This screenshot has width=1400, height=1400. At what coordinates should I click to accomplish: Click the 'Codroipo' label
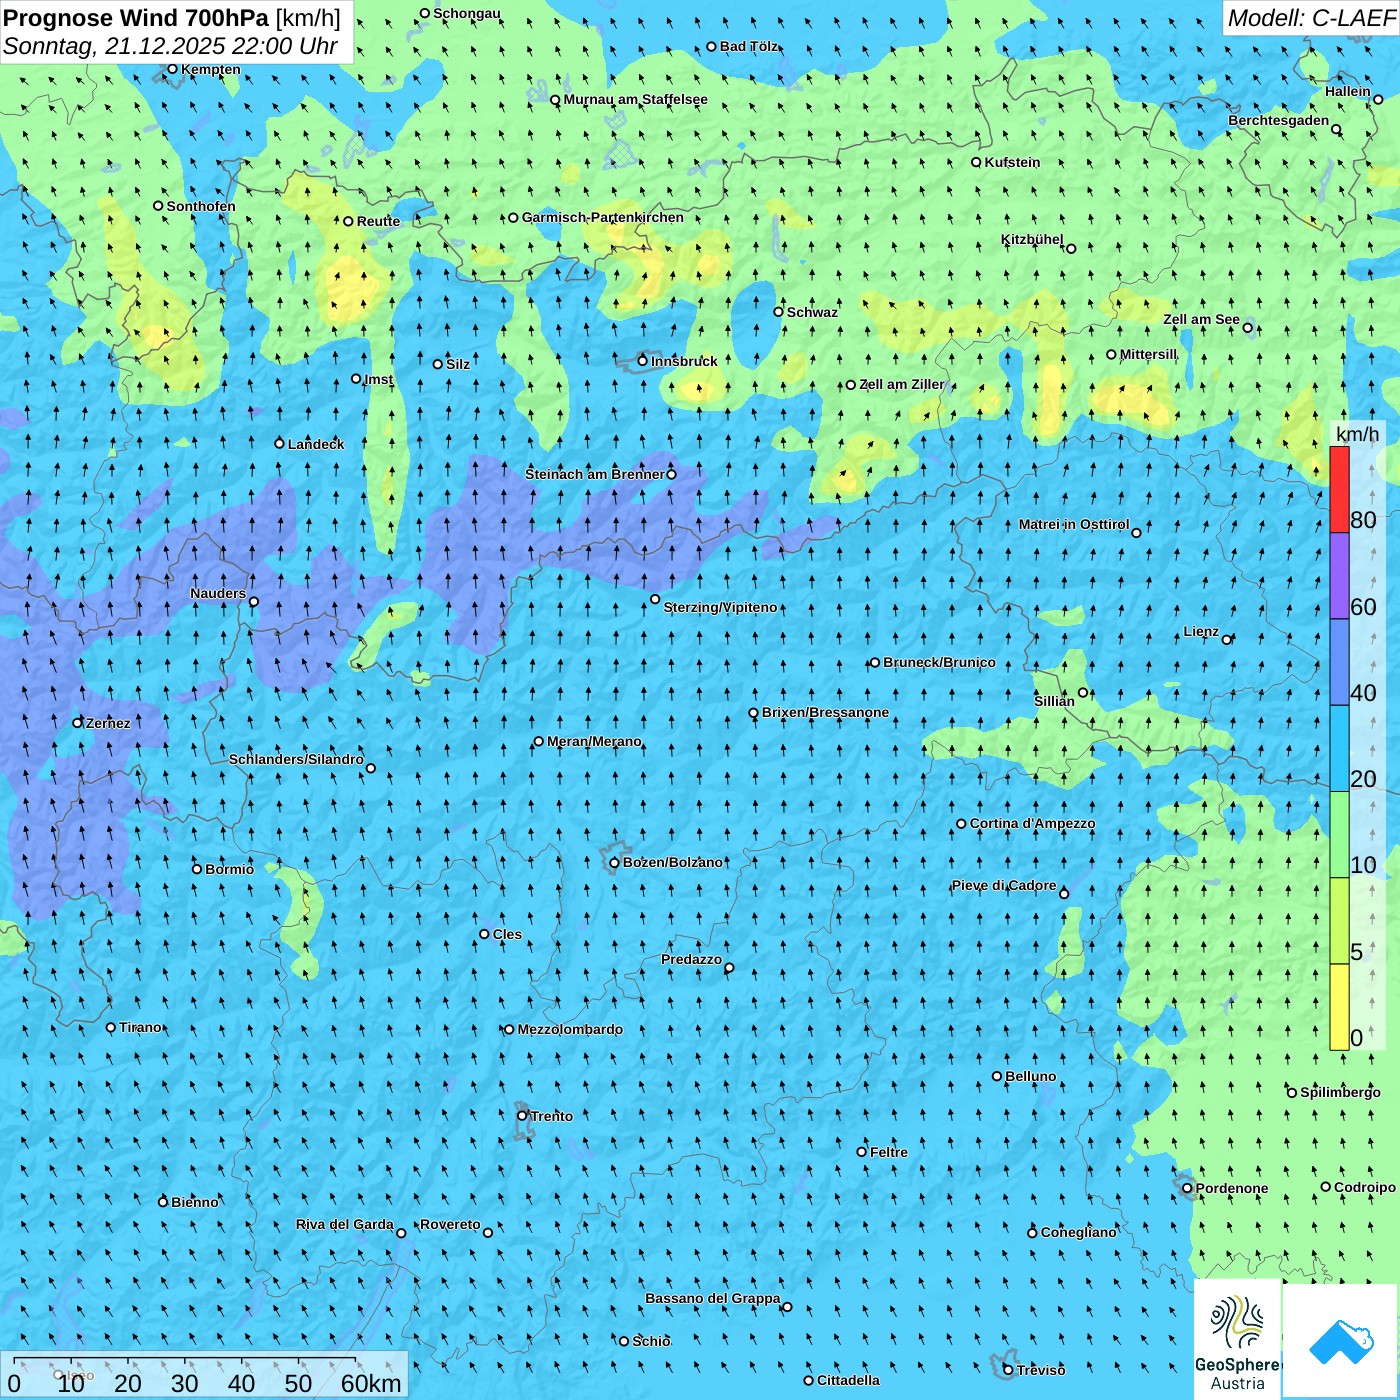click(1364, 1187)
